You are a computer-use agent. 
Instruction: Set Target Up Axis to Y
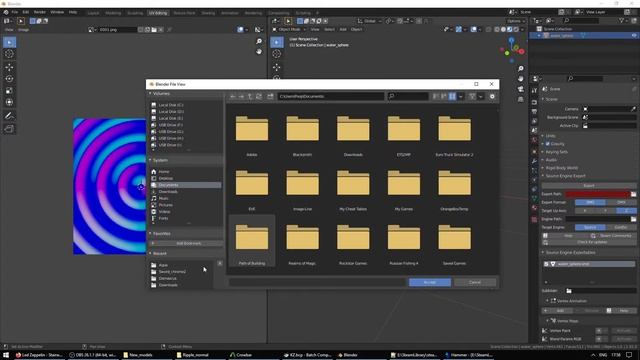606,211
